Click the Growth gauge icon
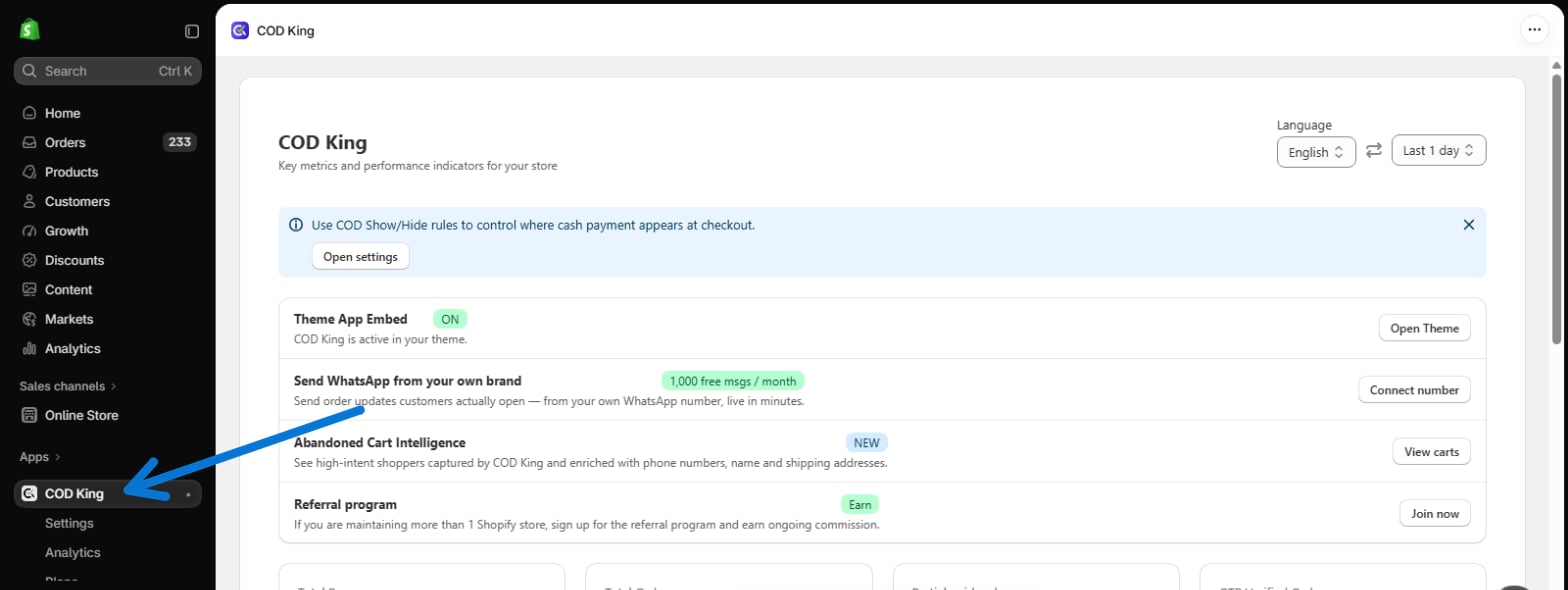 click(29, 231)
